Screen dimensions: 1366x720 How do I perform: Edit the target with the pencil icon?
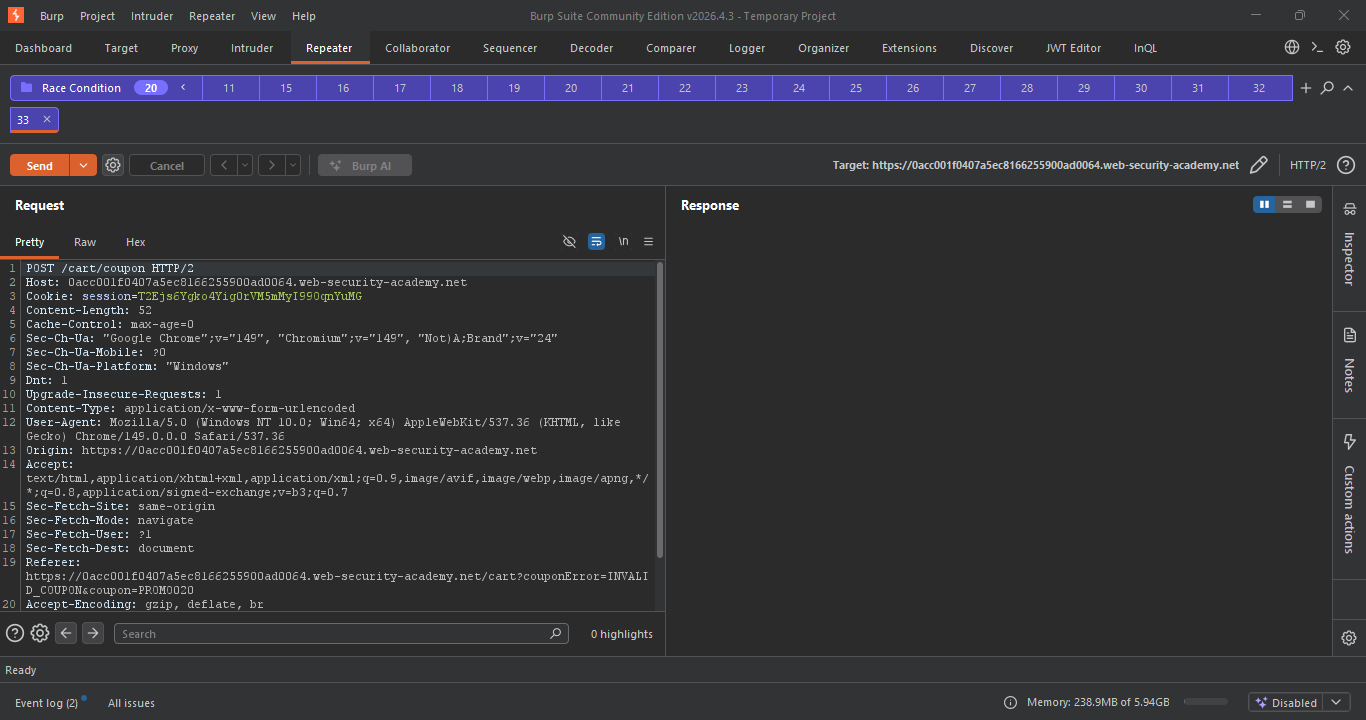1259,165
